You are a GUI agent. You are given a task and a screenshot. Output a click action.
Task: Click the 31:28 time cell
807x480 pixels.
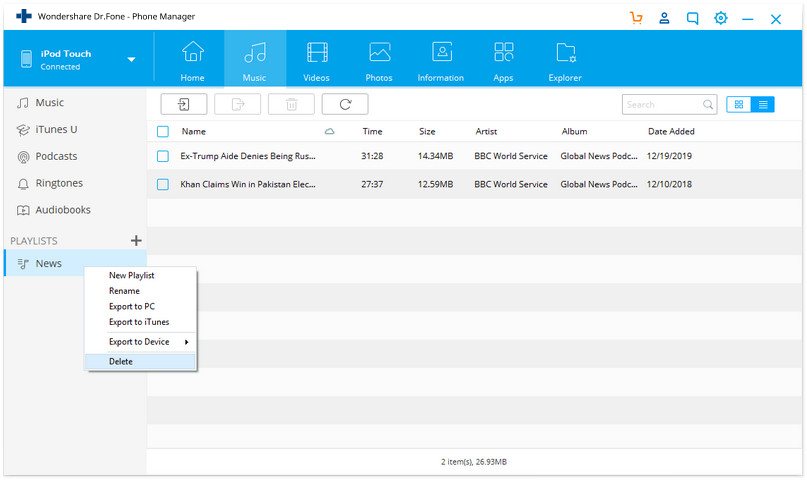point(372,156)
